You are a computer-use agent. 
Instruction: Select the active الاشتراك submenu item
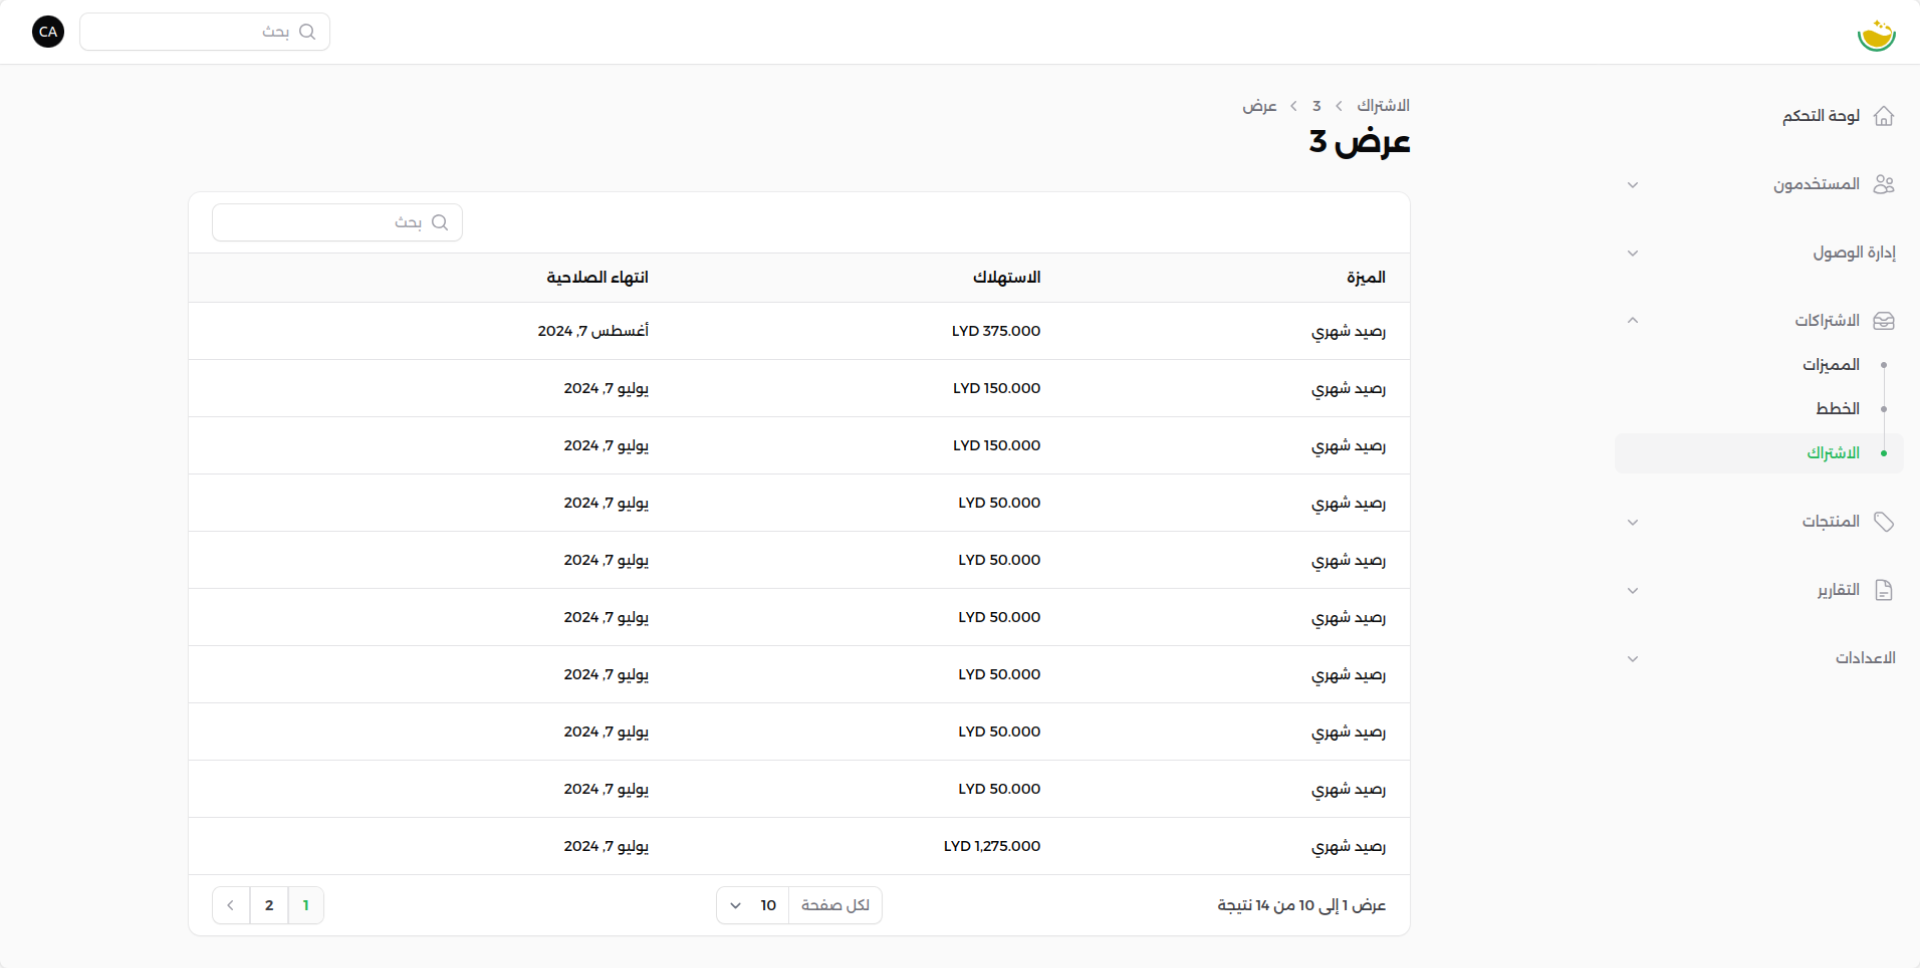[1759, 453]
